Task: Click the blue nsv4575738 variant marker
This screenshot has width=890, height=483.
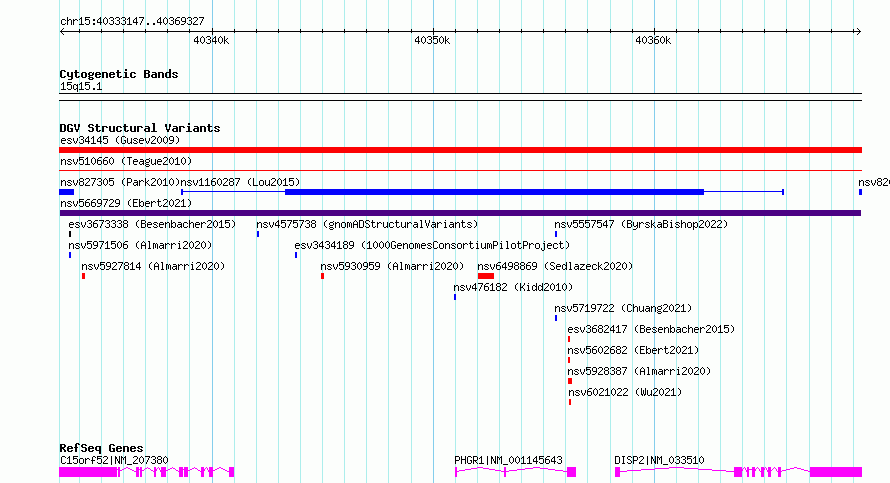Action: 258,234
